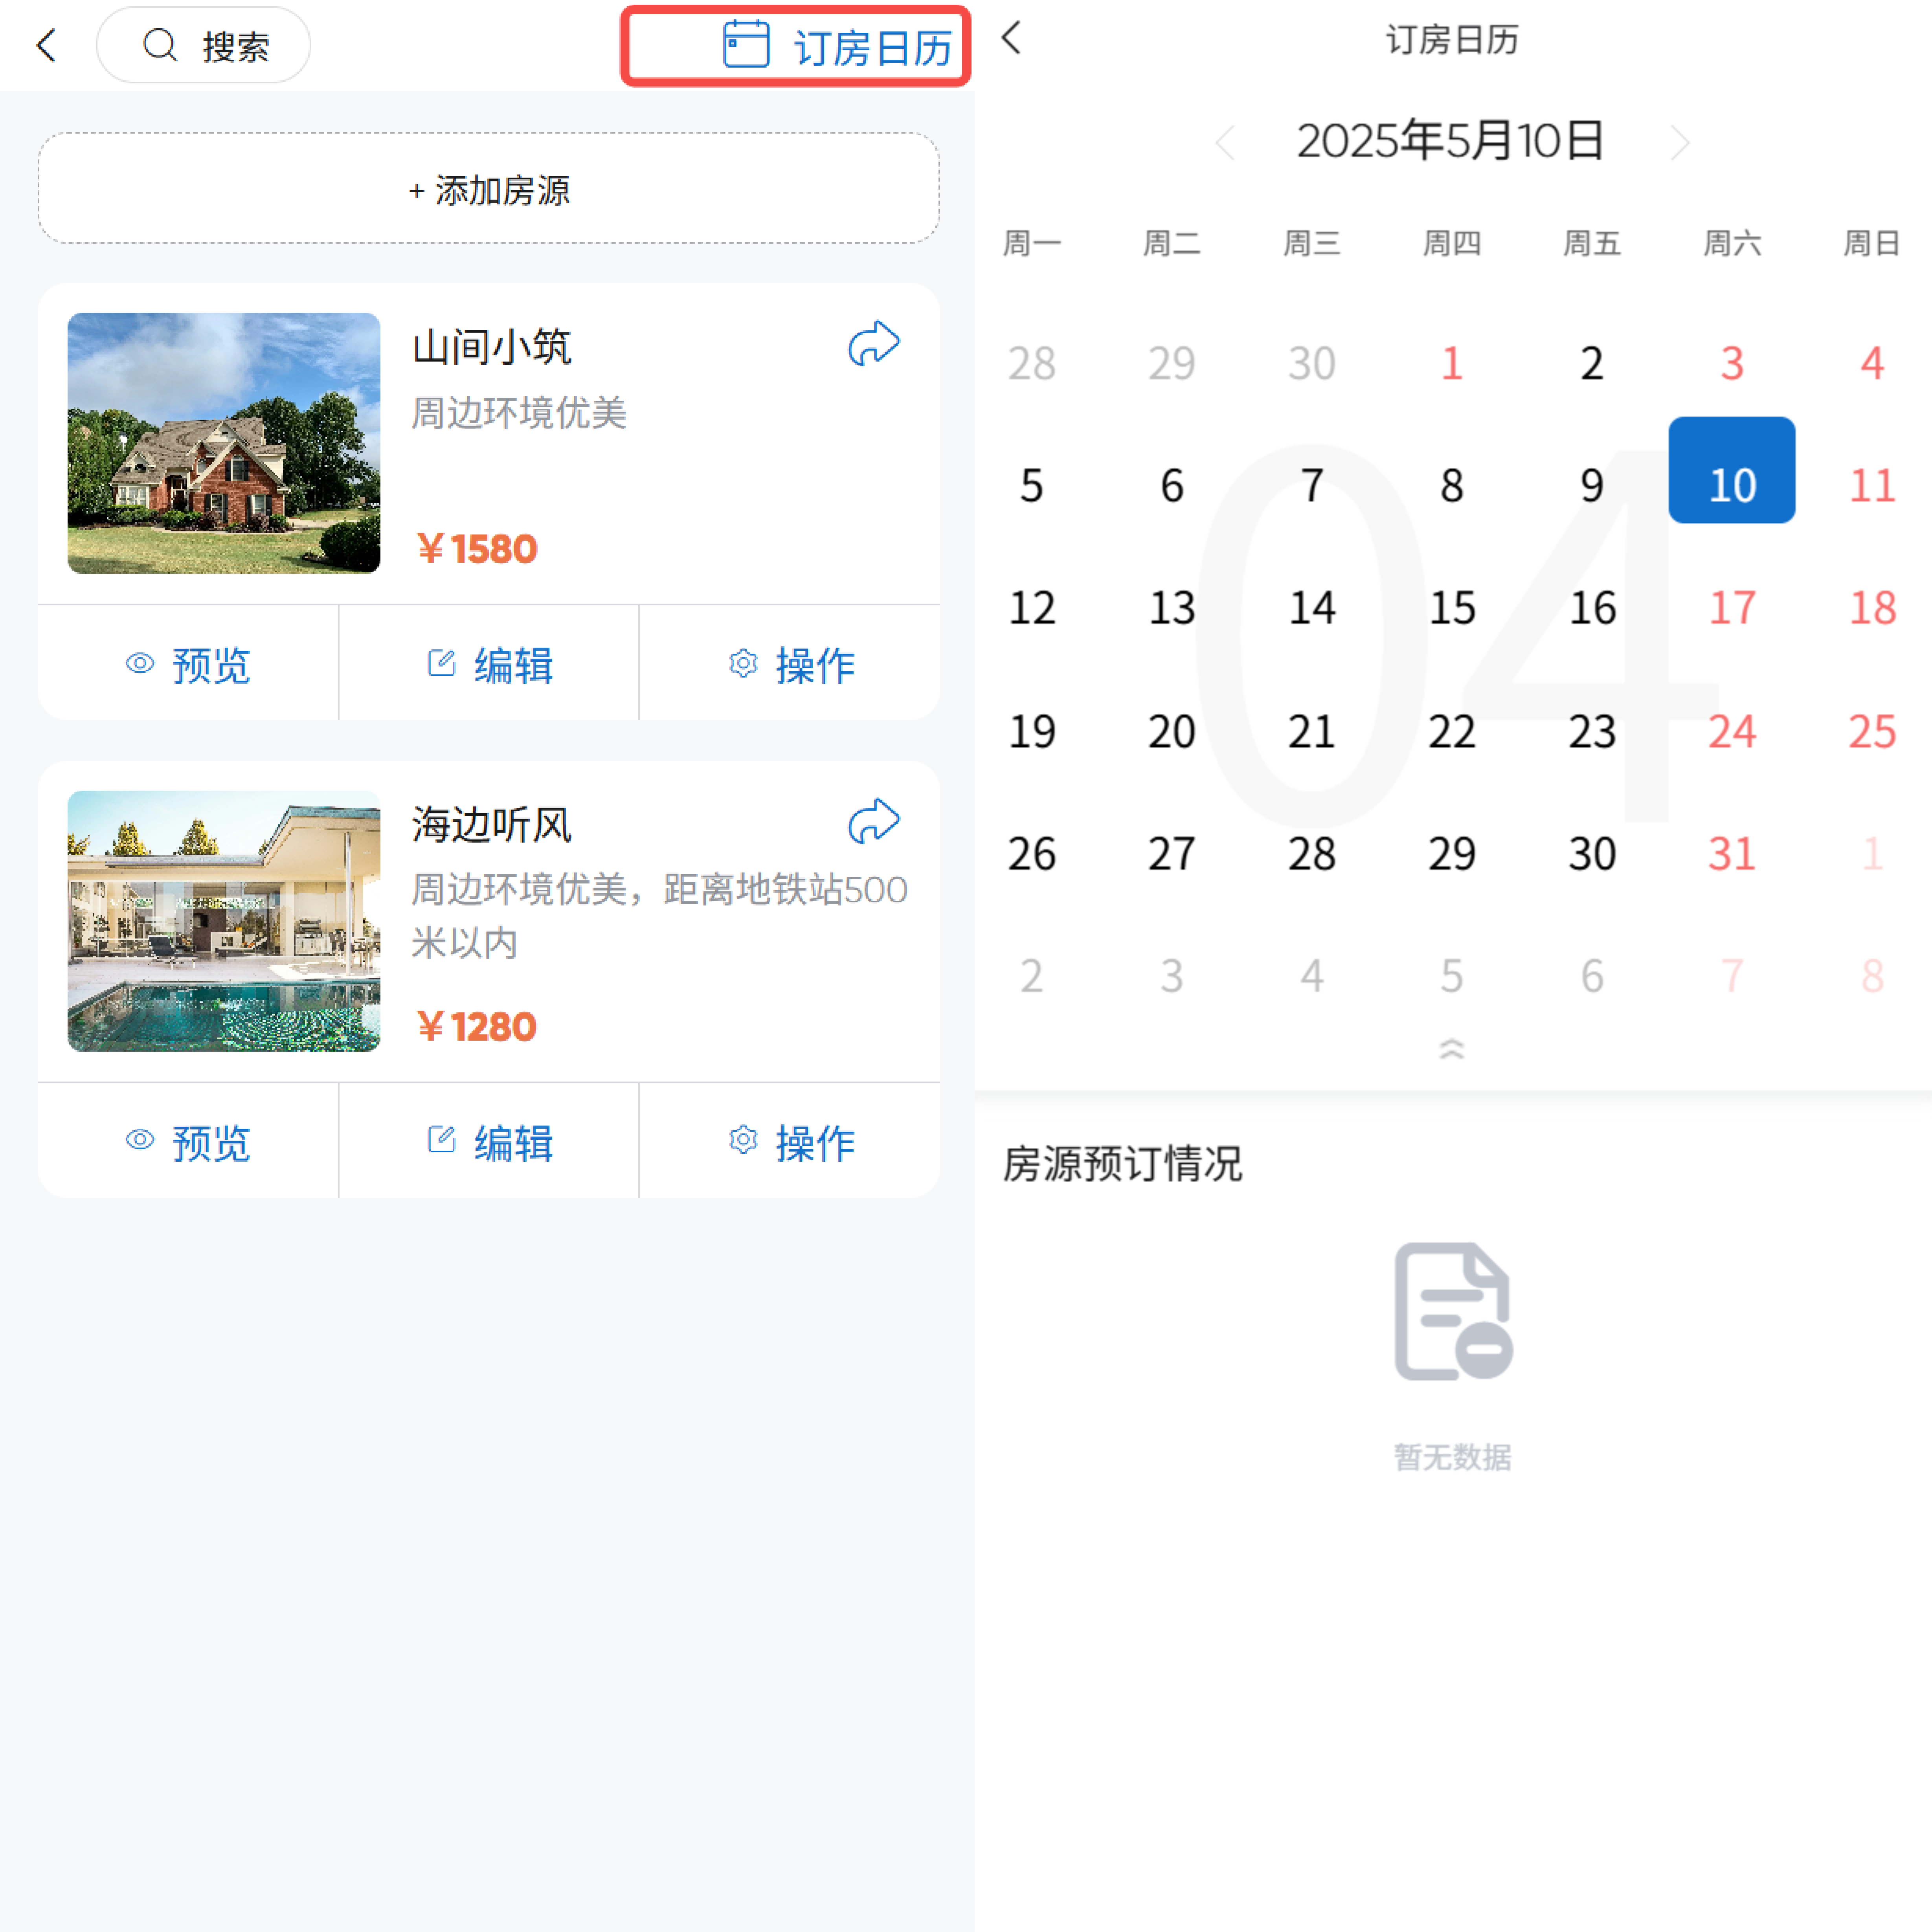
Task: Share the 海边听风 listing
Action: click(874, 822)
